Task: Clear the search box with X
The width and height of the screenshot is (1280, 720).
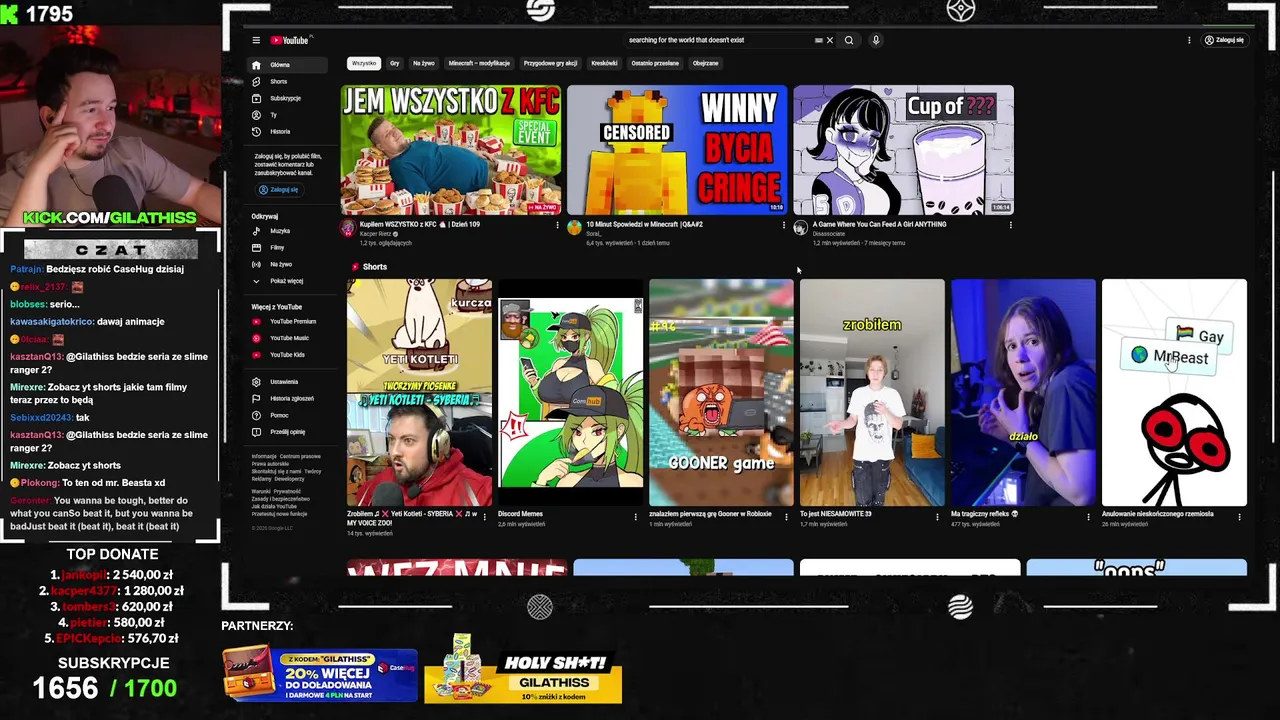Action: point(830,40)
